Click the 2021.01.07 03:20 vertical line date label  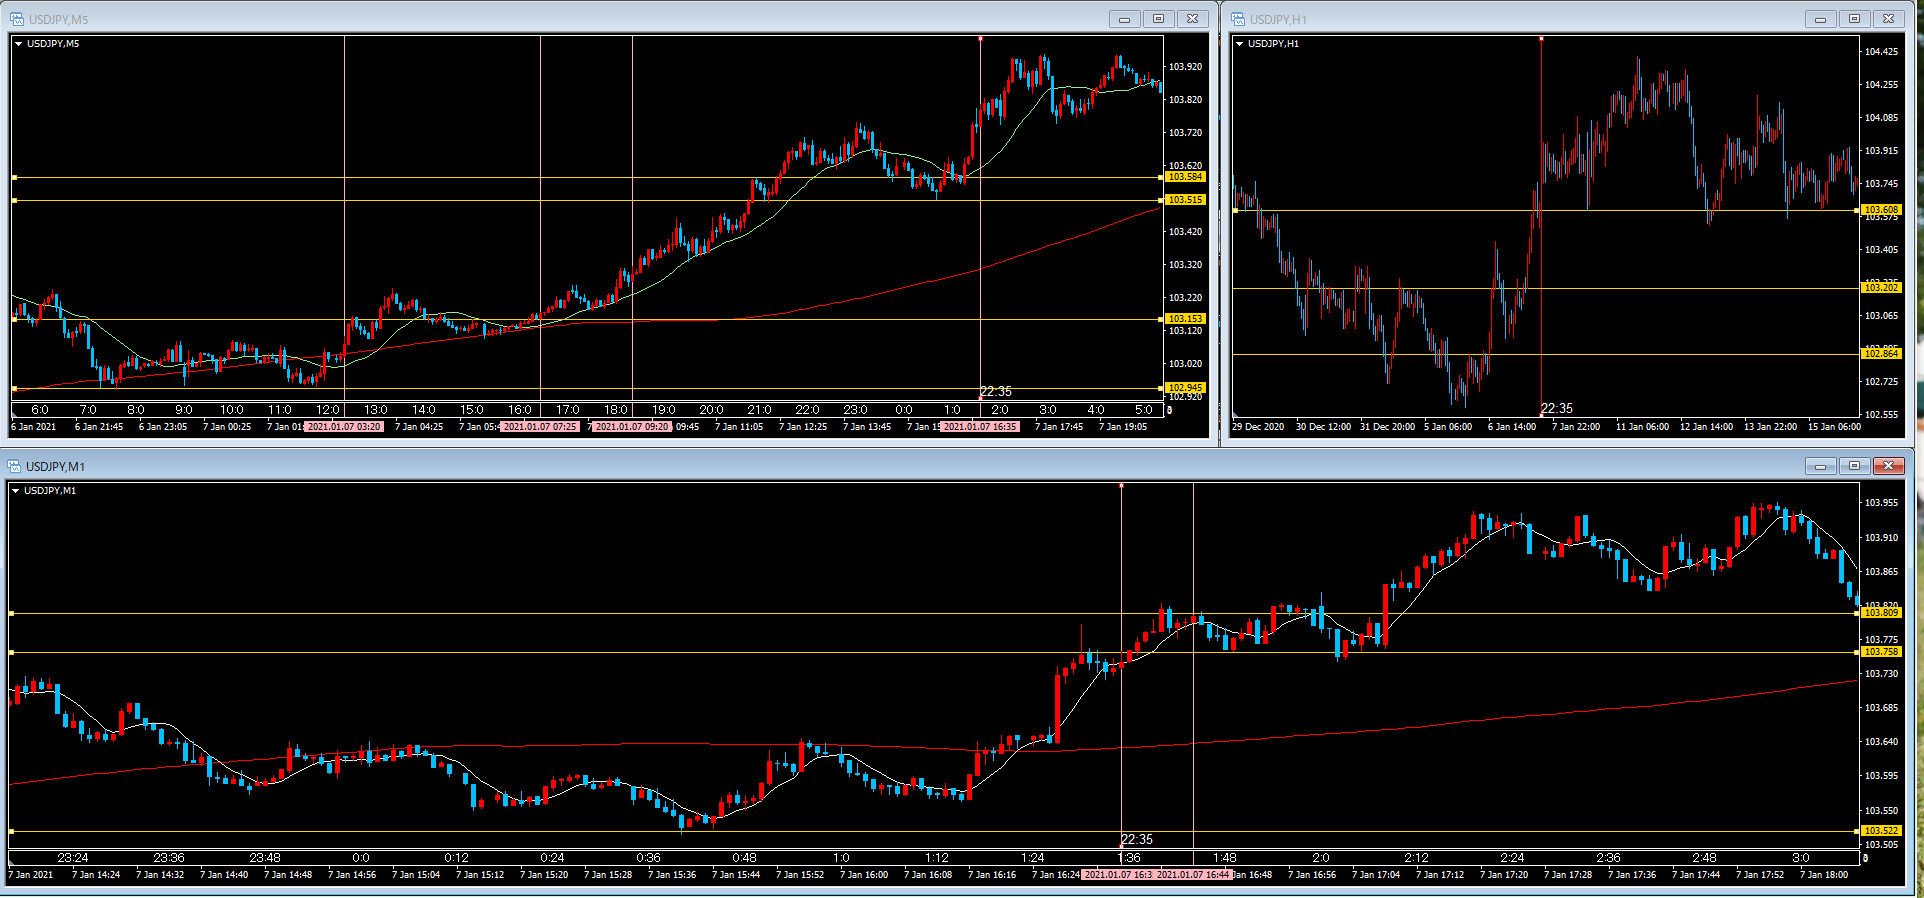pos(344,427)
